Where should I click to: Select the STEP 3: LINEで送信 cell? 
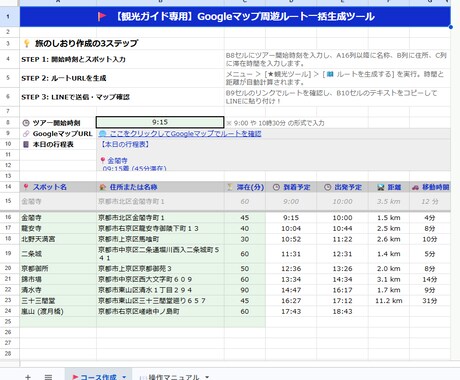pos(122,97)
